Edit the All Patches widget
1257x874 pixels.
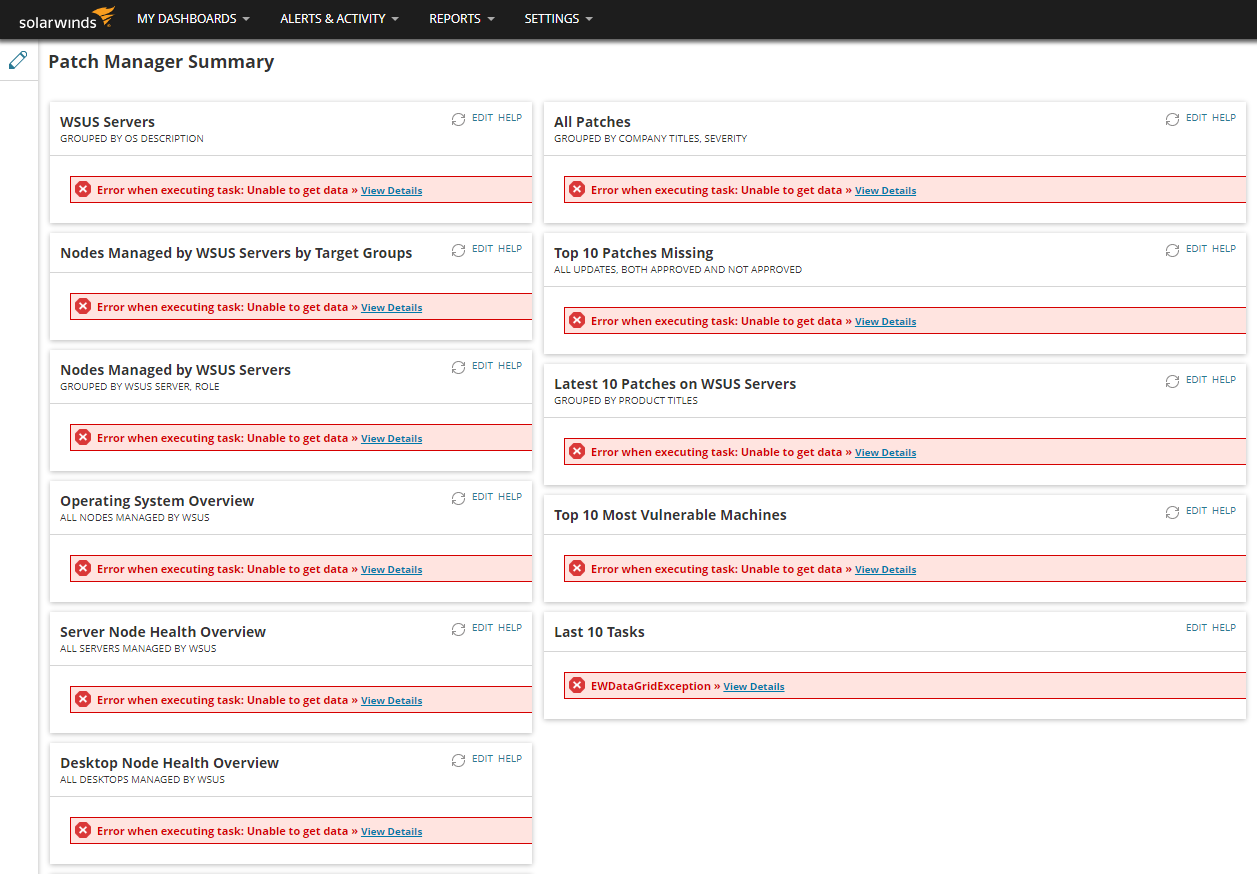[1196, 118]
